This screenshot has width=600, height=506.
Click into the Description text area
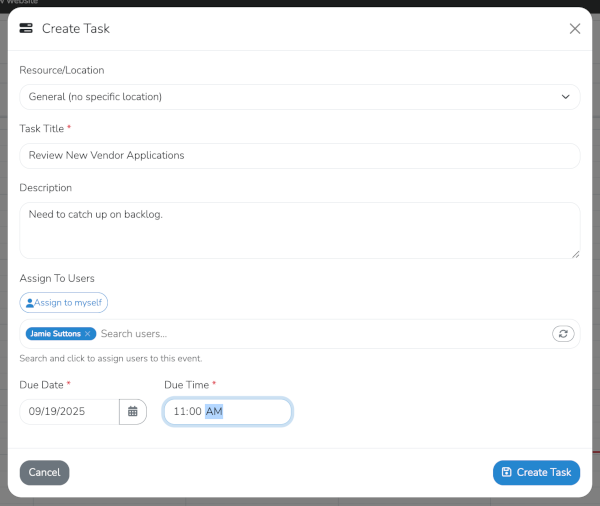coord(299,231)
